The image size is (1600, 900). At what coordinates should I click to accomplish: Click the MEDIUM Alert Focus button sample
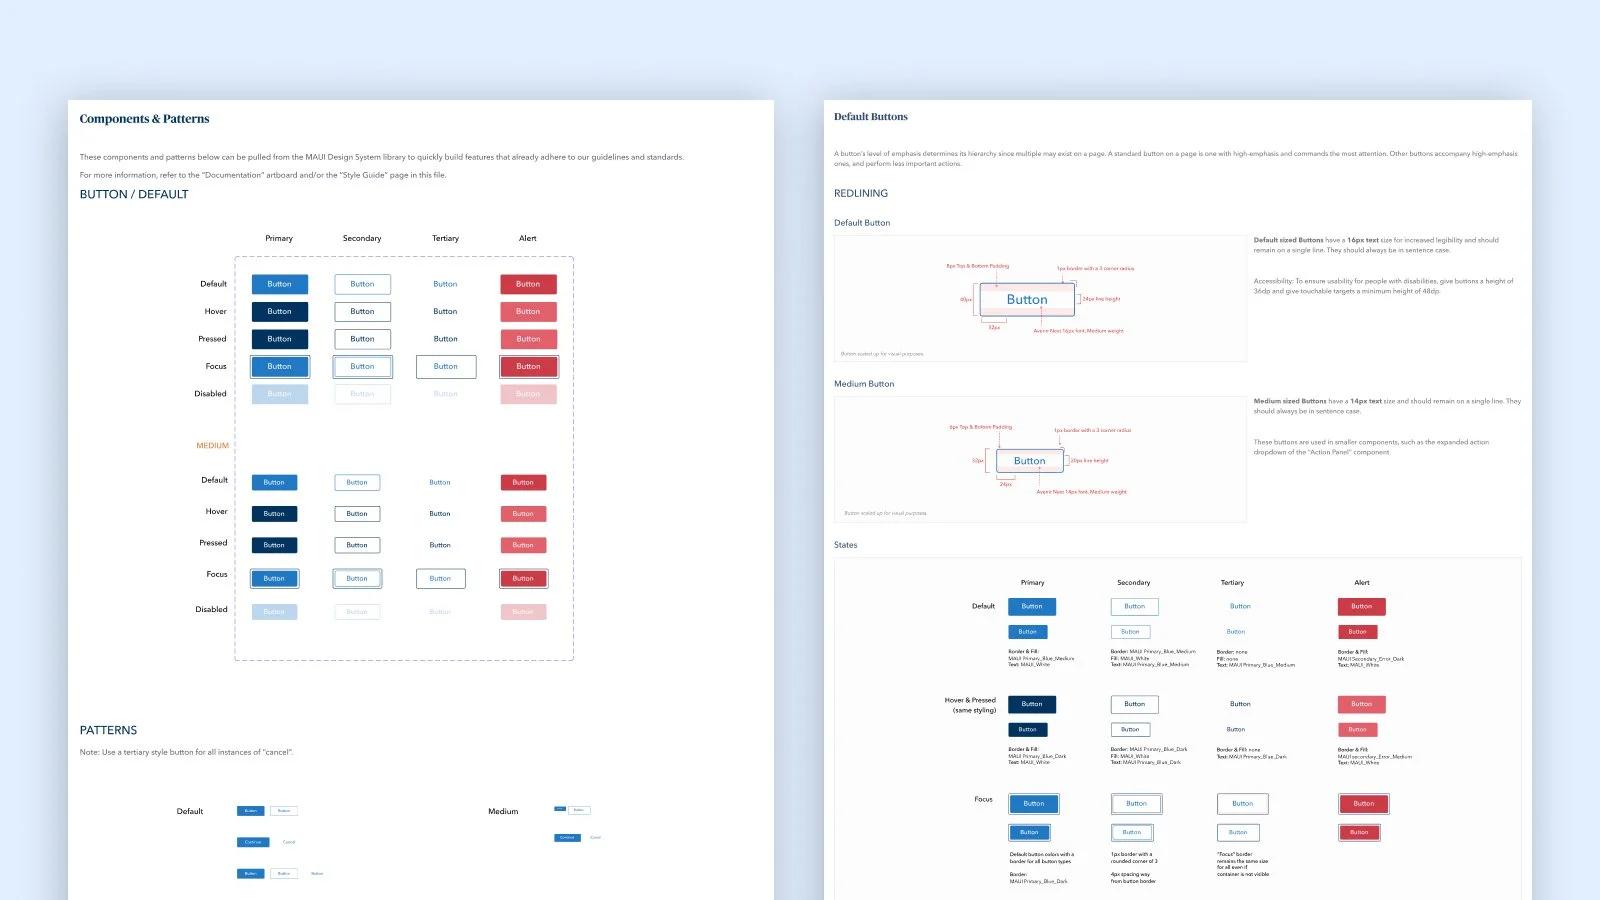click(x=523, y=578)
